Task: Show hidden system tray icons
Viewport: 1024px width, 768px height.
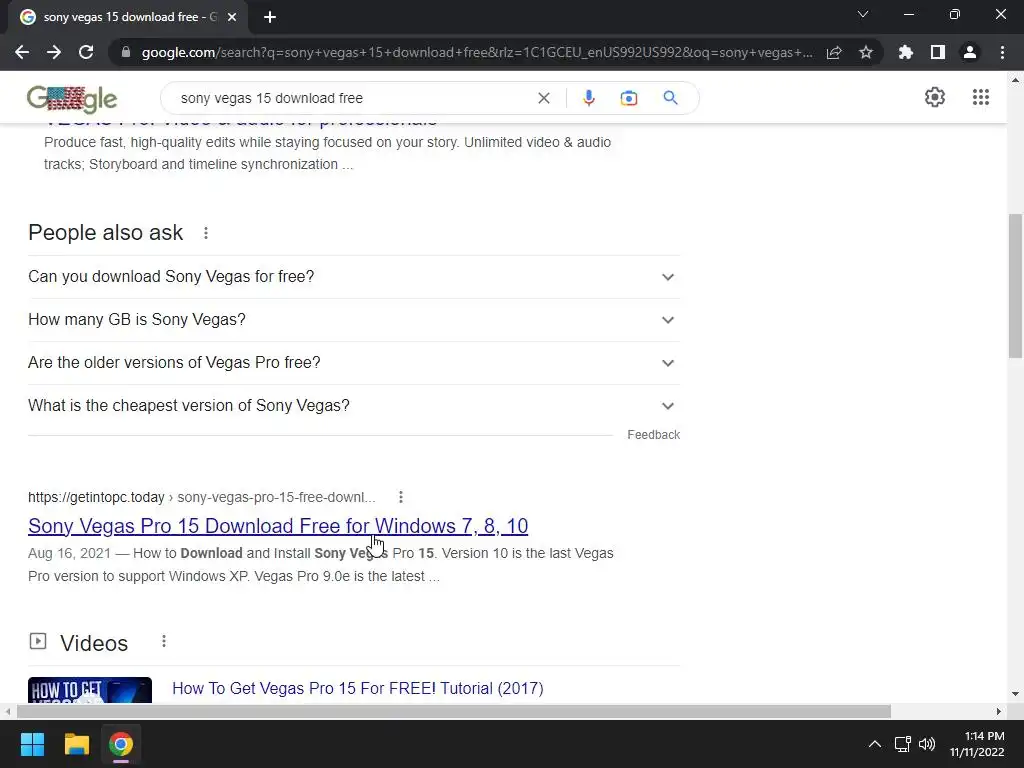Action: [874, 744]
